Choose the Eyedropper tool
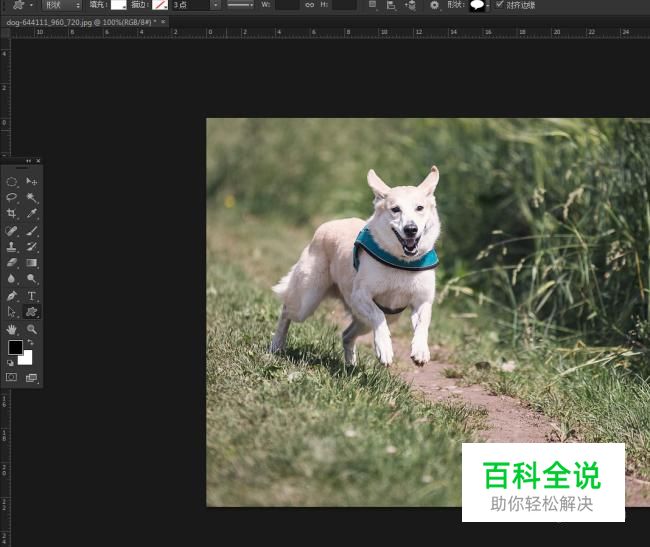 (x=31, y=214)
